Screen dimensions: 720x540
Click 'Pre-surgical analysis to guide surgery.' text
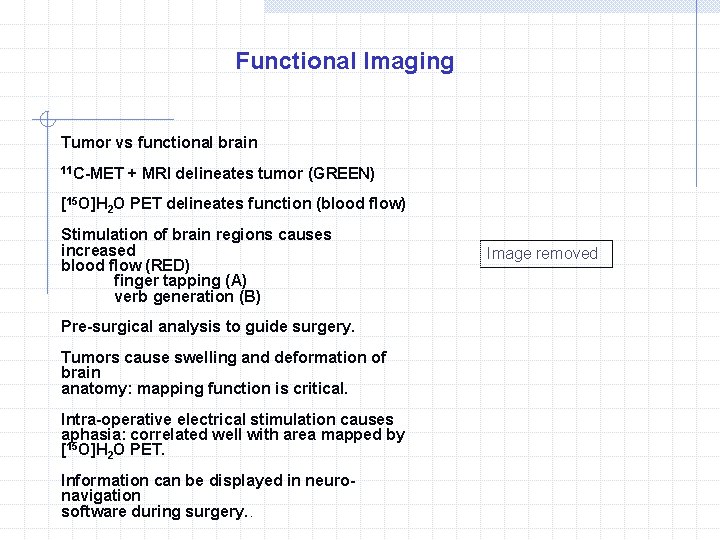pos(208,327)
